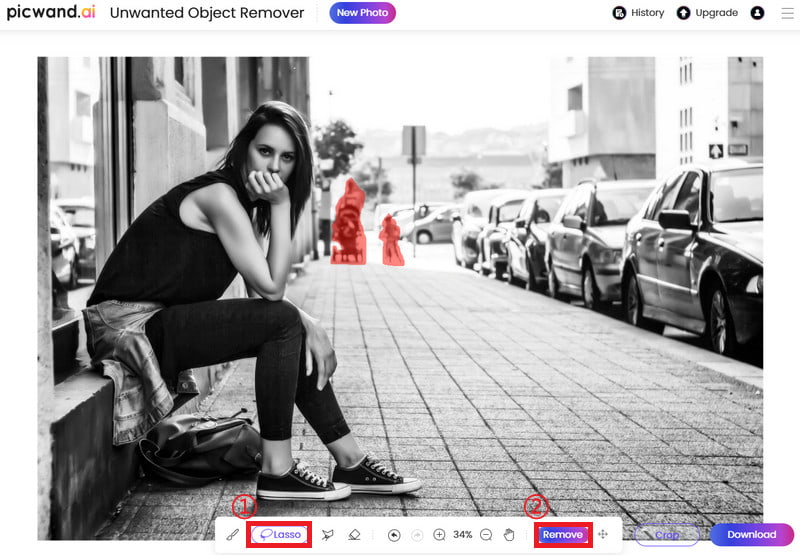Select the Brush tool in bottom toolbar

tap(233, 535)
